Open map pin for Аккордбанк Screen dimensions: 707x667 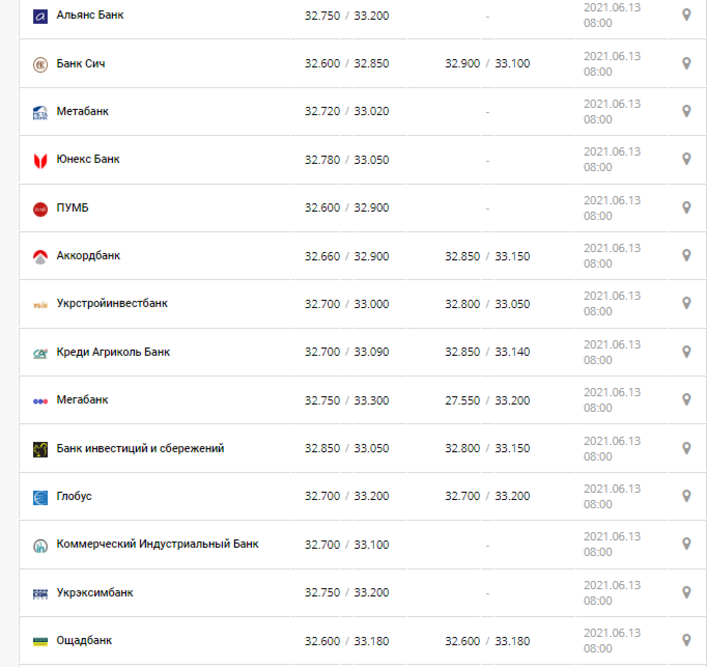686,255
